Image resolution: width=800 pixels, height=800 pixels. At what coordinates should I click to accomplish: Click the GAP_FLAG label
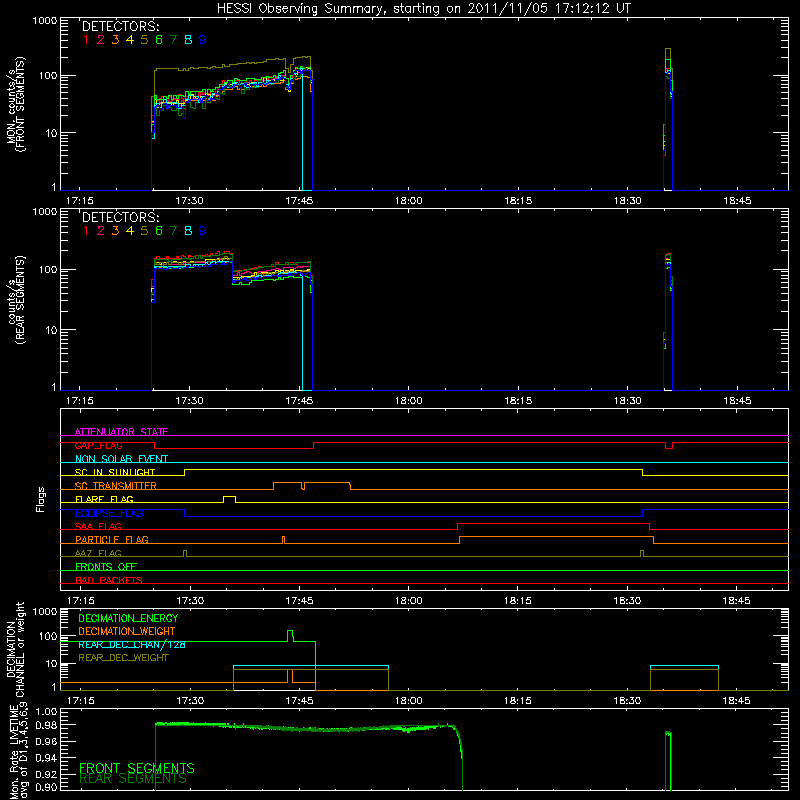coord(99,445)
